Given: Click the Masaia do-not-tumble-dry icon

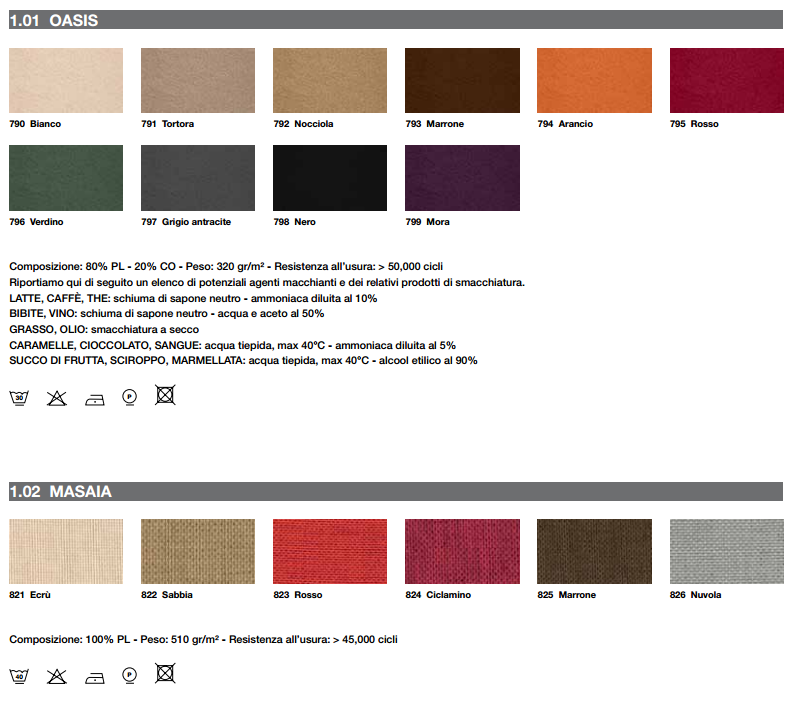Looking at the screenshot, I should coord(165,673).
